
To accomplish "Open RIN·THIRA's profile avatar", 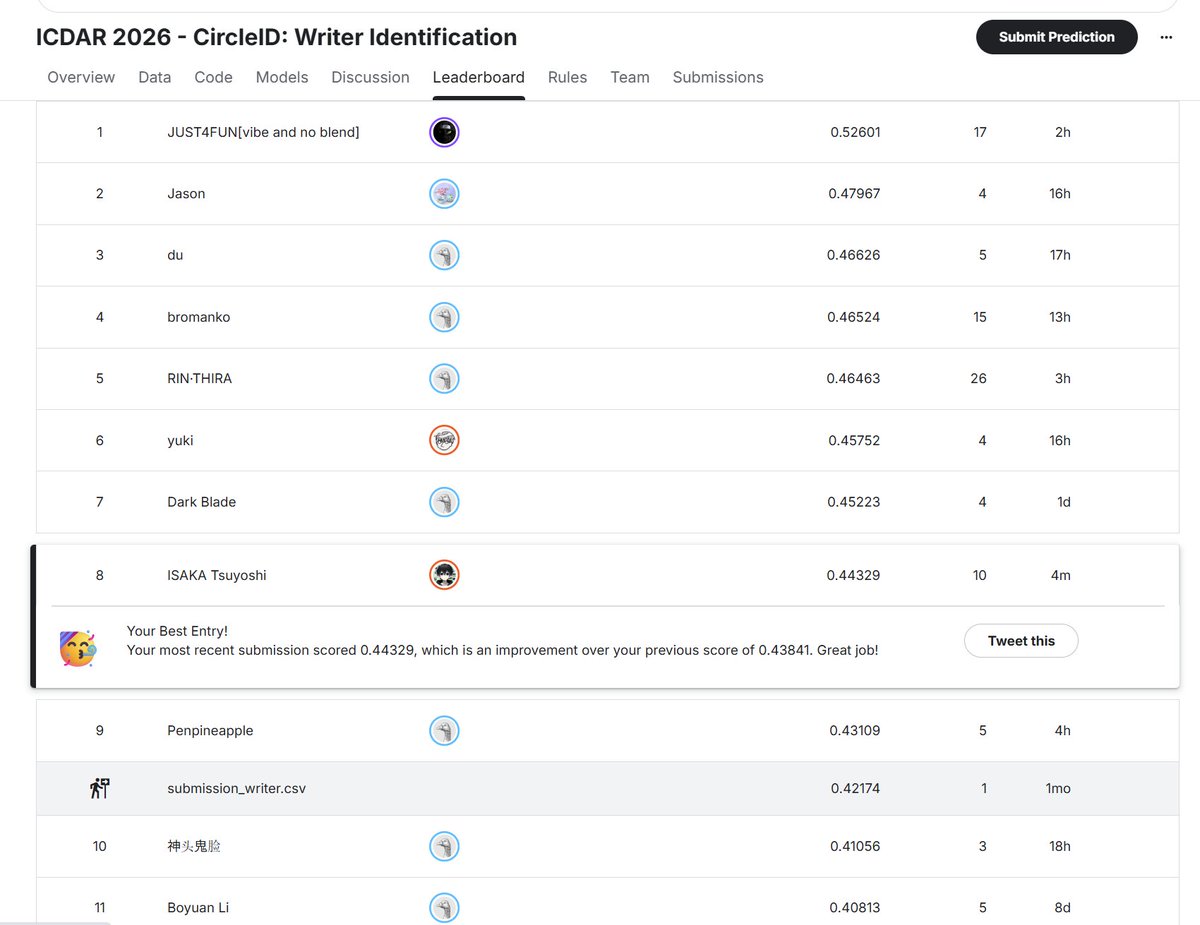I will click(x=444, y=379).
